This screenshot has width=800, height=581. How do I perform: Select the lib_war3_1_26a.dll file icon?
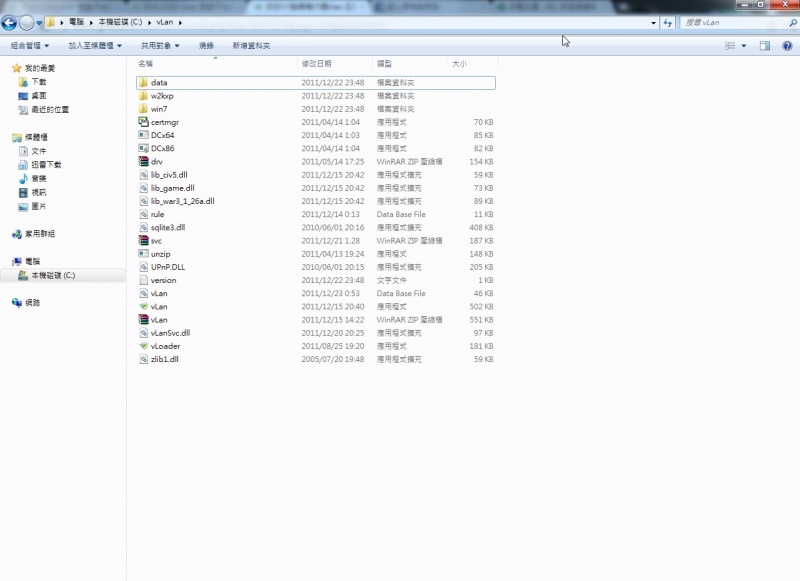[143, 201]
